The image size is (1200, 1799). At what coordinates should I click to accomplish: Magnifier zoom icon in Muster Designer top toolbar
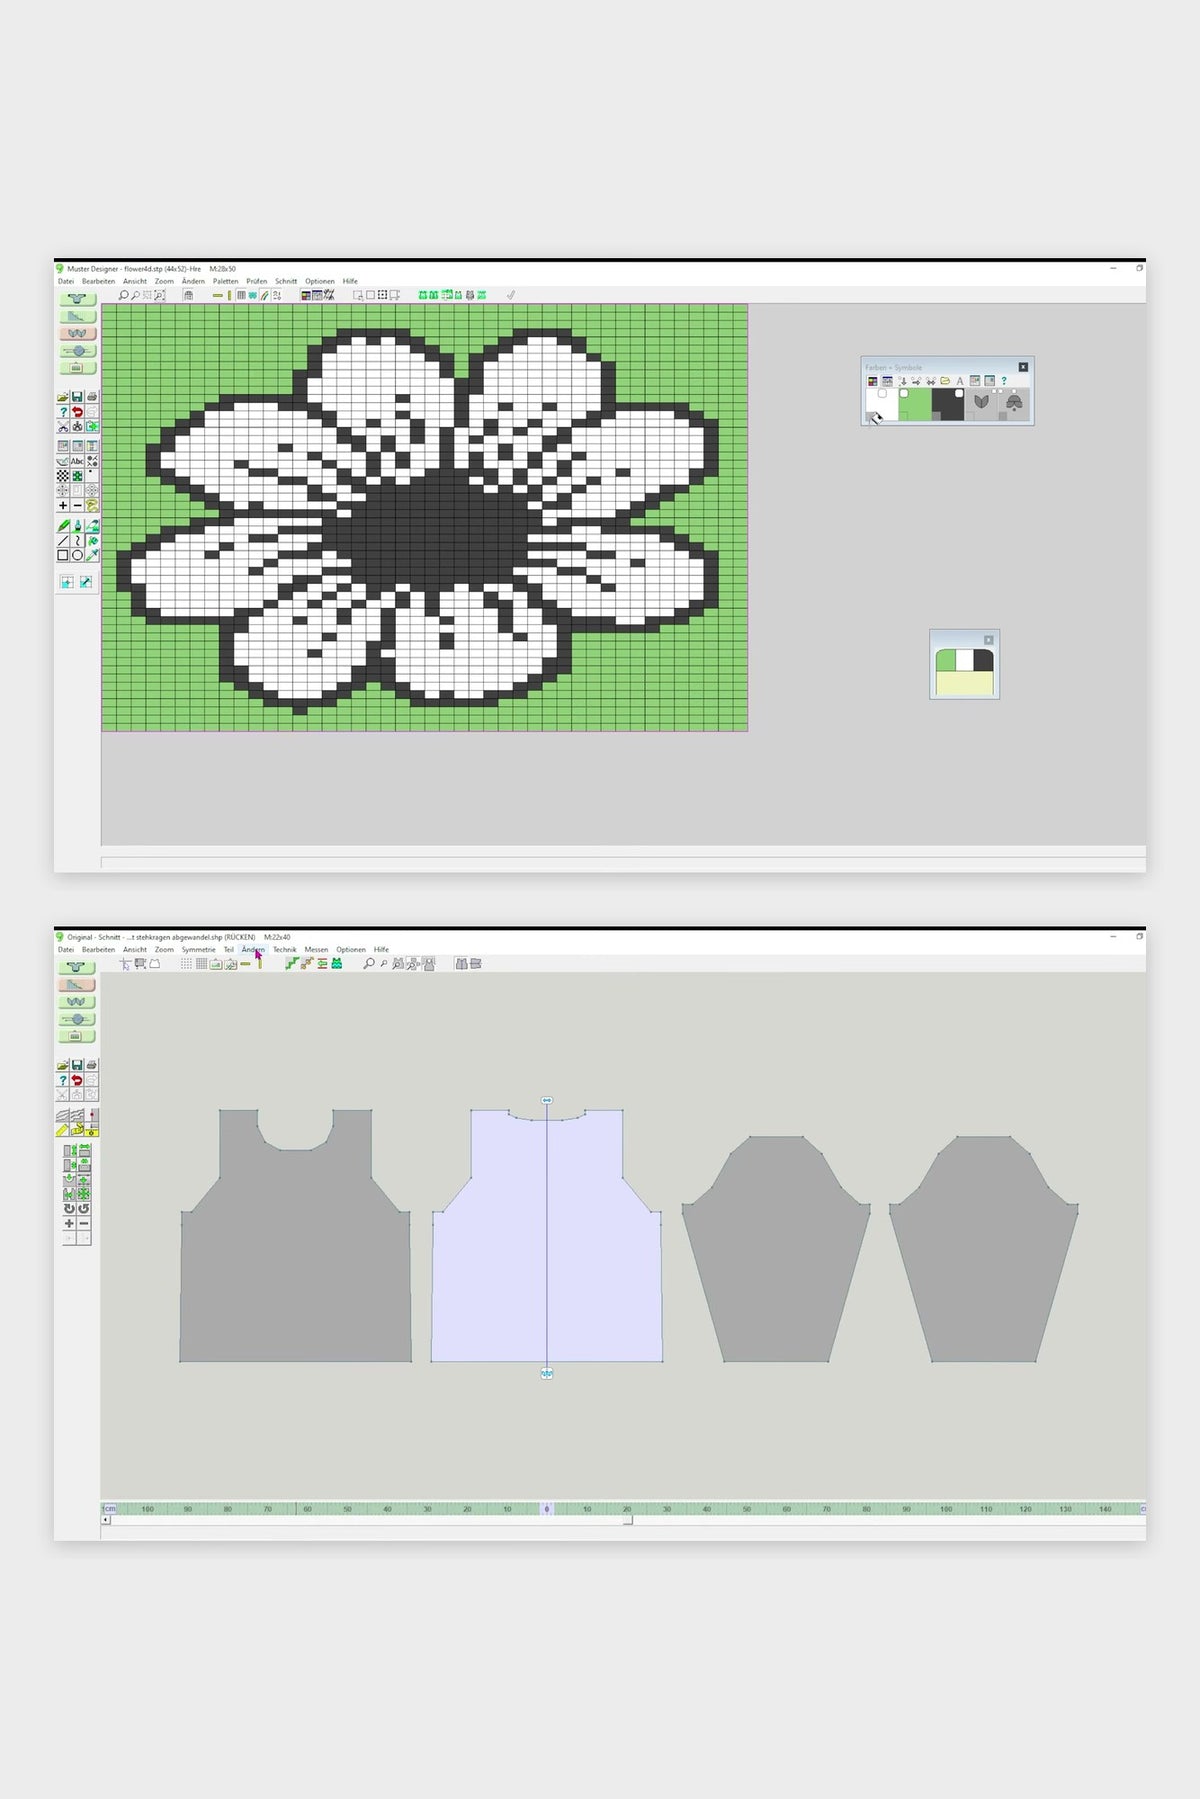coord(123,295)
